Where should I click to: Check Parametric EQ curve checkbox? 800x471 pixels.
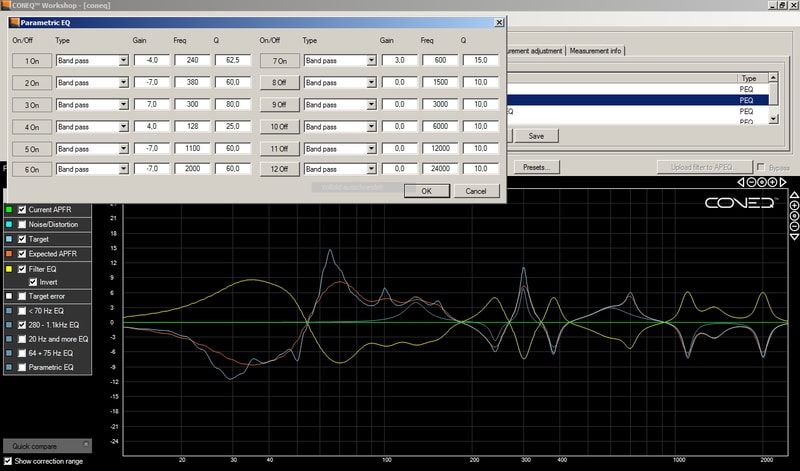tap(22, 367)
